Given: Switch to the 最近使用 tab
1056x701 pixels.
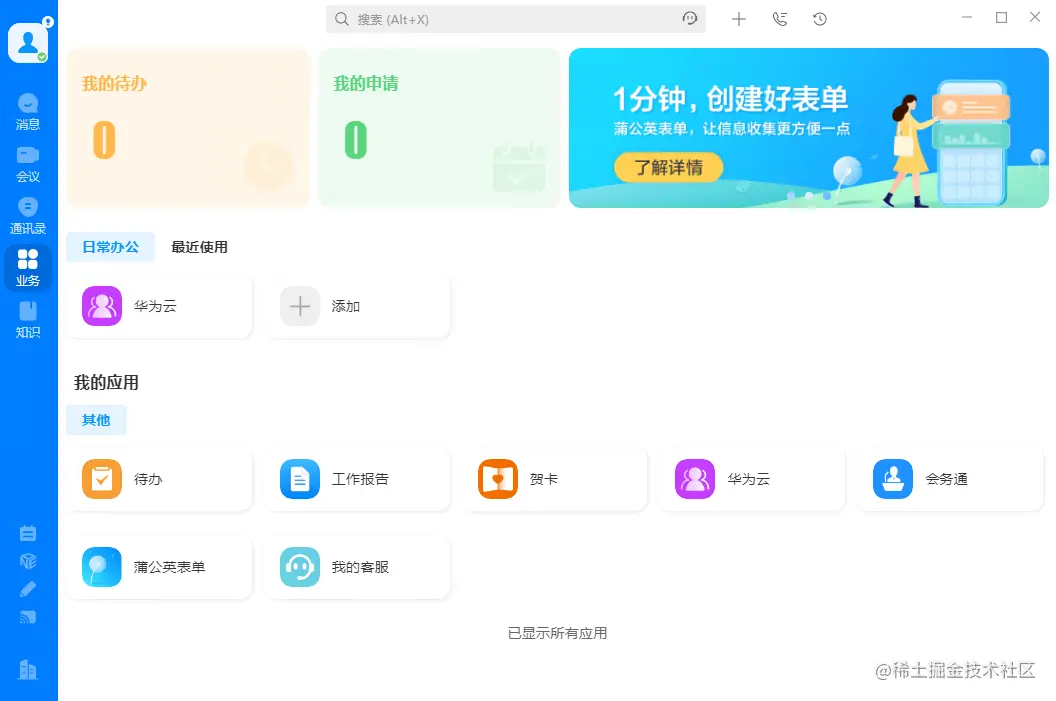Looking at the screenshot, I should tap(198, 247).
